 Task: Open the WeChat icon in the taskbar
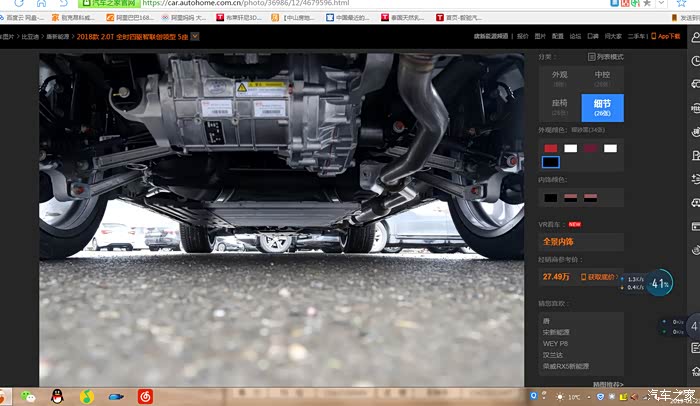29,397
